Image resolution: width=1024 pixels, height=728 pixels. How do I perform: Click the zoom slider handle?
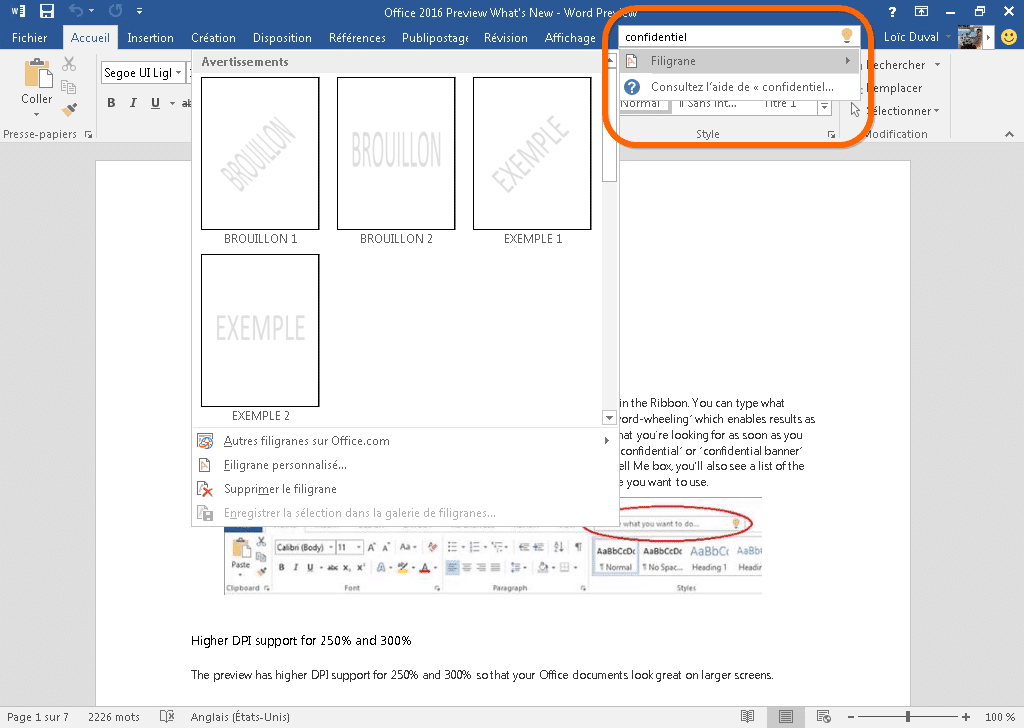pos(908,716)
